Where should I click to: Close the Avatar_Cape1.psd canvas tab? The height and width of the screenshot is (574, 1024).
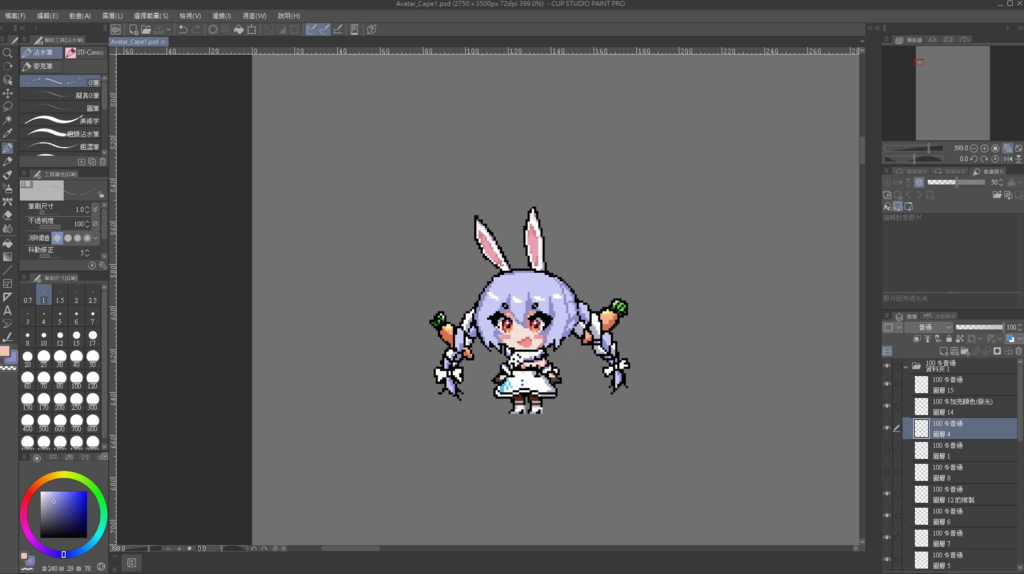pos(163,42)
